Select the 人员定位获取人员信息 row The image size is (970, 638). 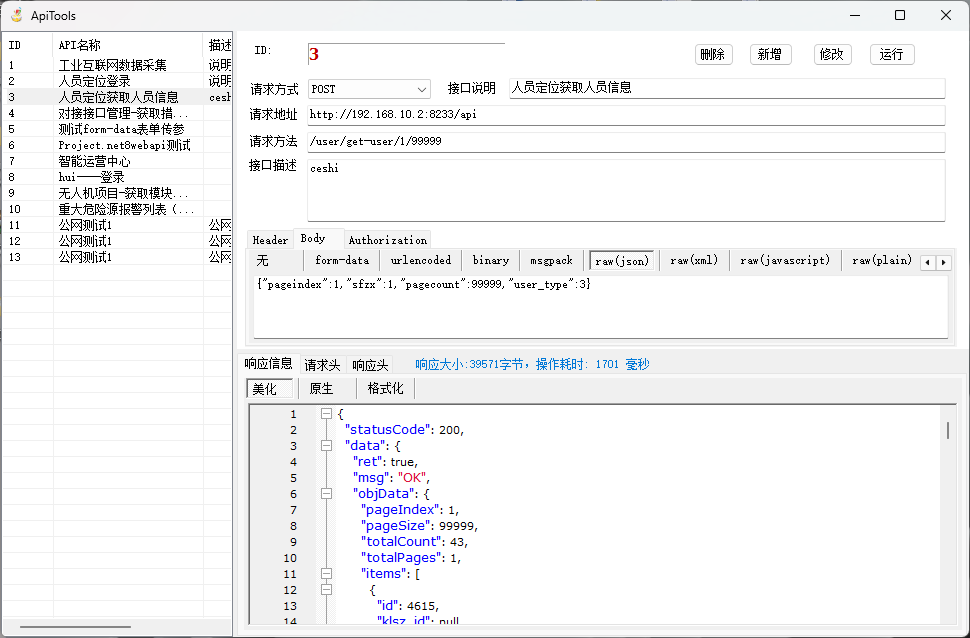coord(117,97)
